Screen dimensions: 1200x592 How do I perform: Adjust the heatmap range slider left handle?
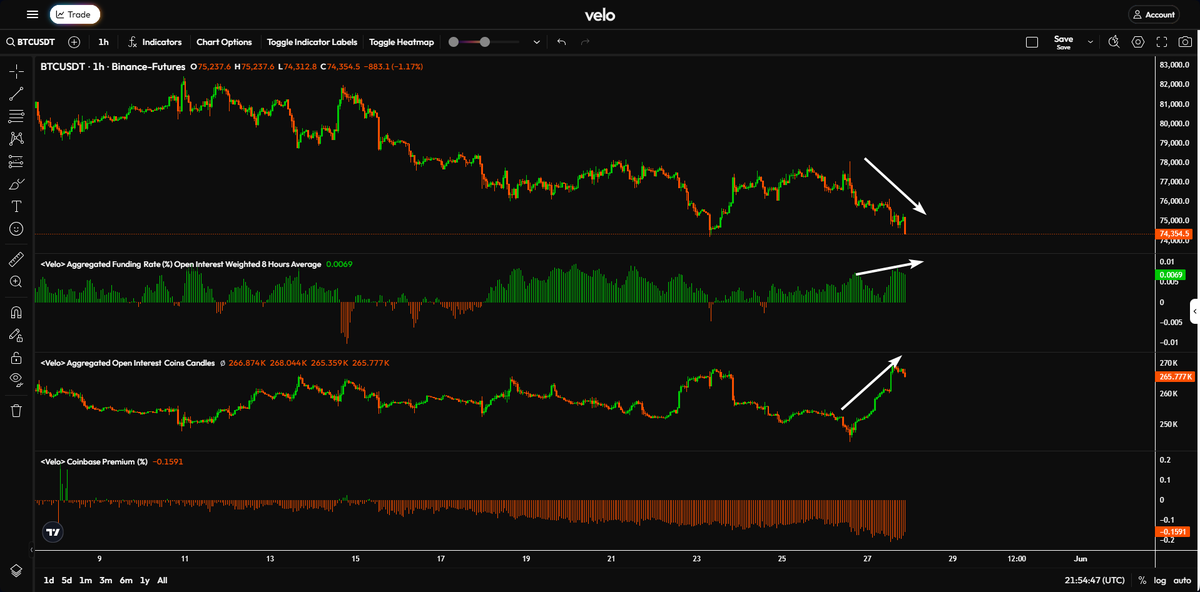(454, 42)
